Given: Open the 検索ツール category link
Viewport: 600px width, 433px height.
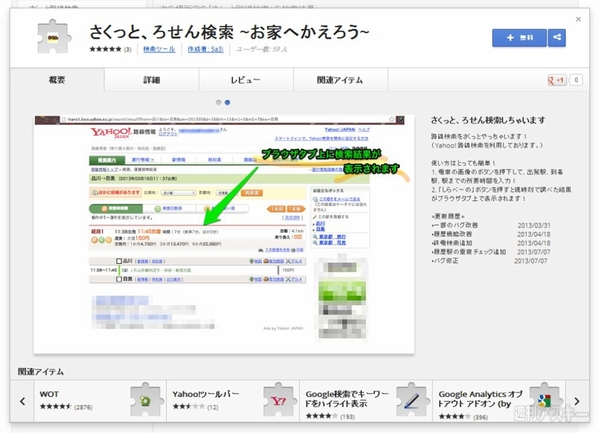Looking at the screenshot, I should [159, 49].
